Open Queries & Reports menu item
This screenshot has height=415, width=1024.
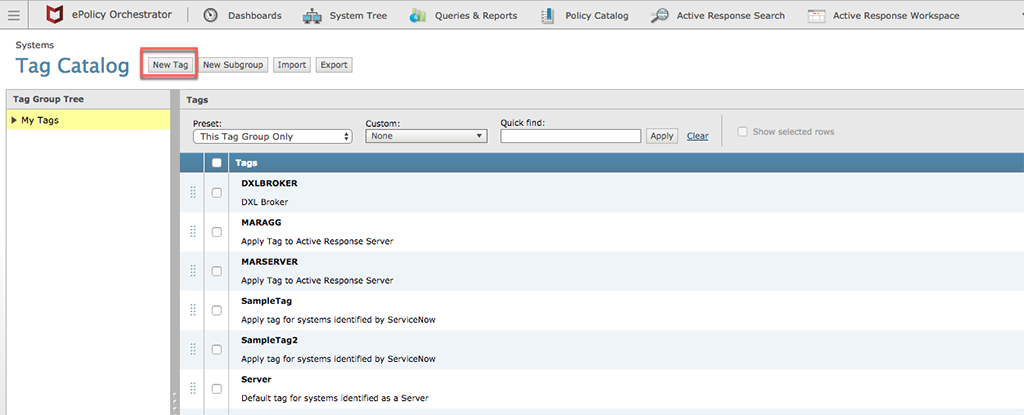pyautogui.click(x=476, y=16)
